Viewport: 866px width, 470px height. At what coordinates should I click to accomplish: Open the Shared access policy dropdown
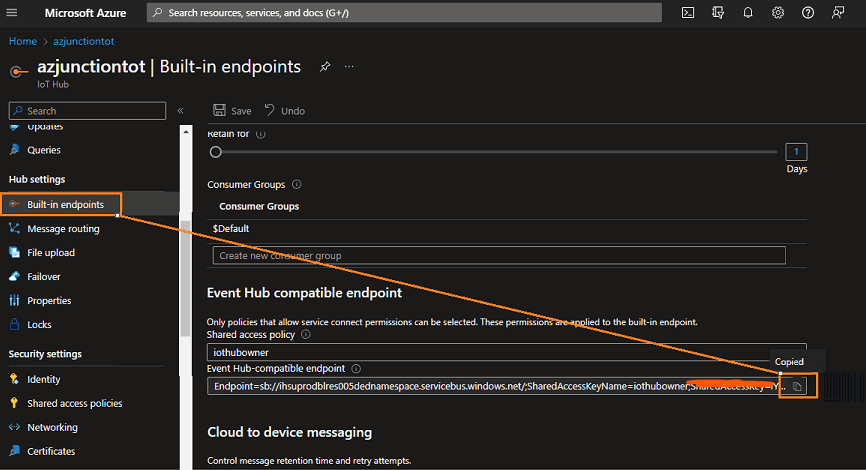coord(506,352)
